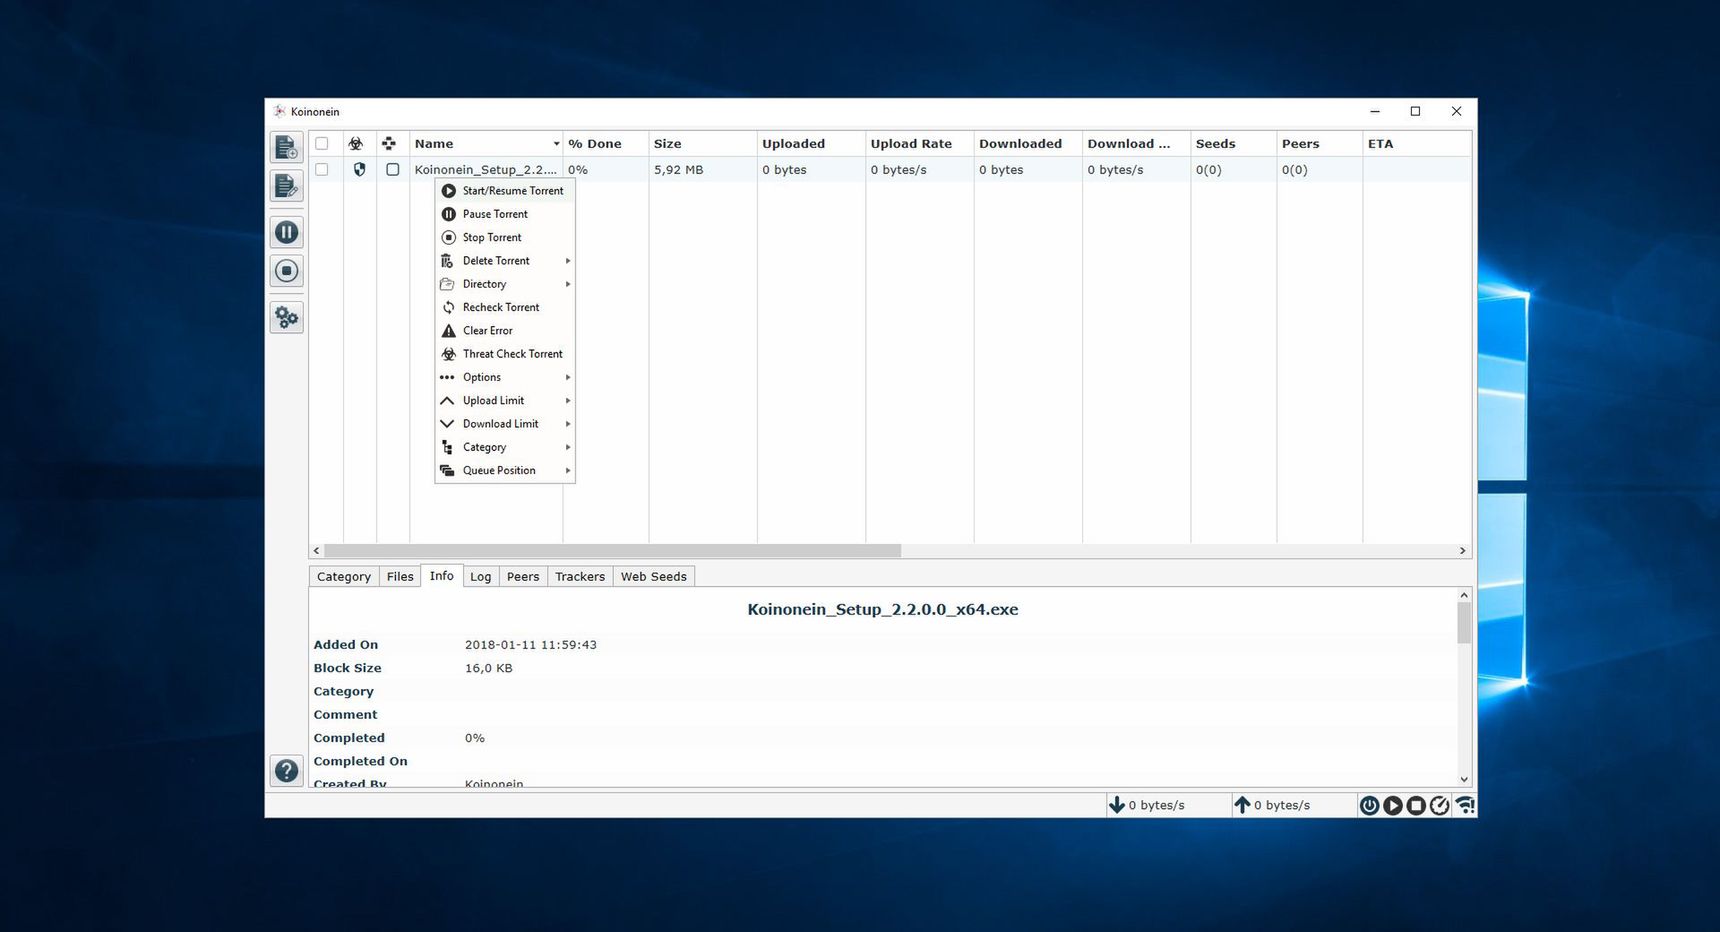Switch to the Category tab
Viewport: 1720px width, 932px height.
[x=344, y=577]
